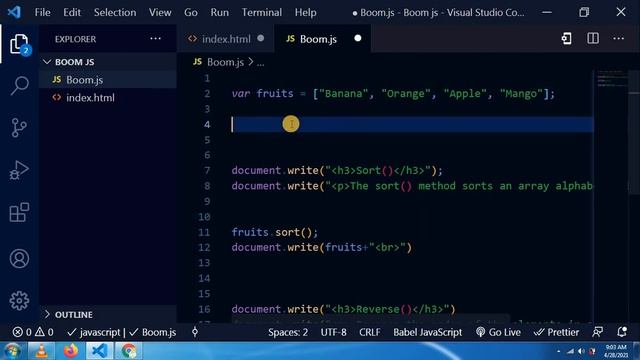640x360 pixels.
Task: Expand the OUTLINE section
Action: point(108,315)
